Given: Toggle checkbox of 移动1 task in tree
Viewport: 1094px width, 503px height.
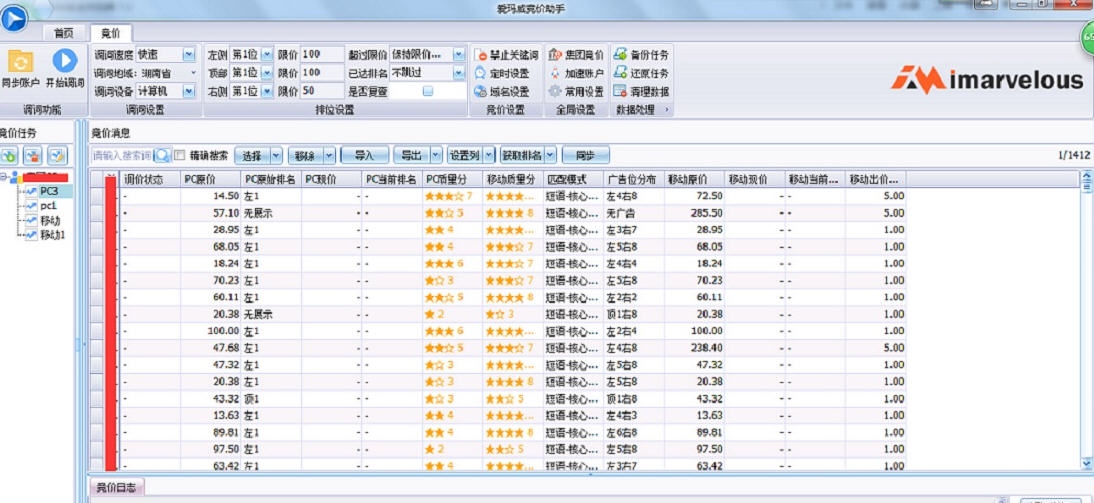Looking at the screenshot, I should pos(31,235).
